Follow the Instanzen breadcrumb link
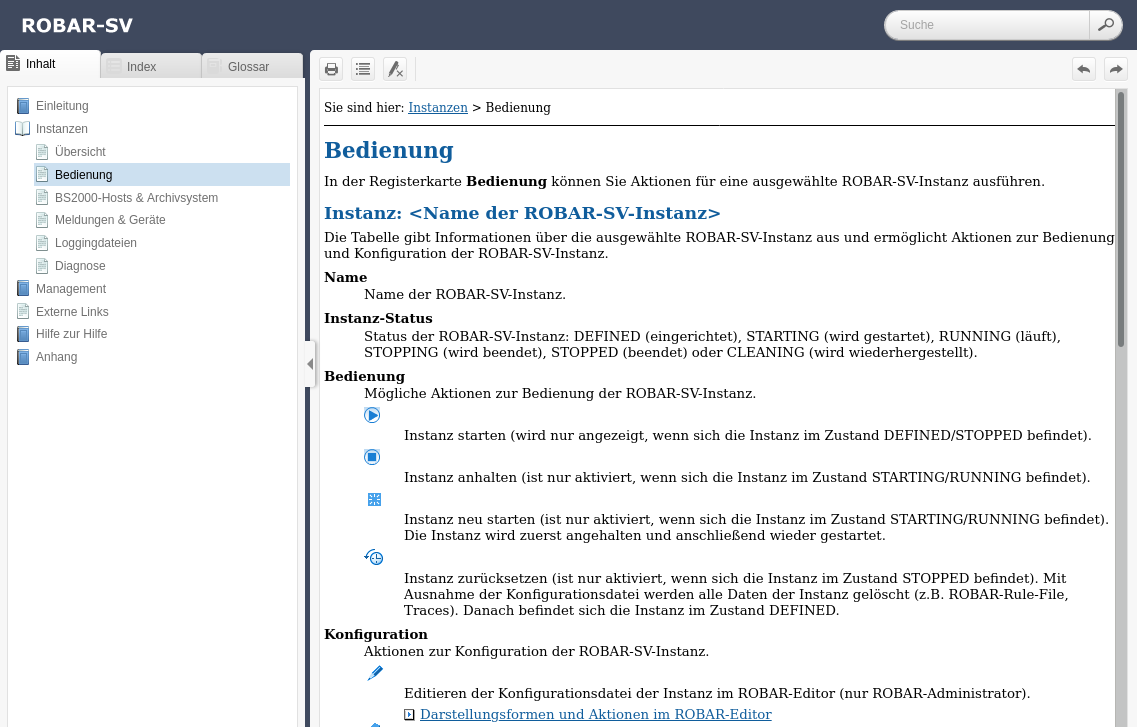Image resolution: width=1137 pixels, height=727 pixels. [438, 107]
